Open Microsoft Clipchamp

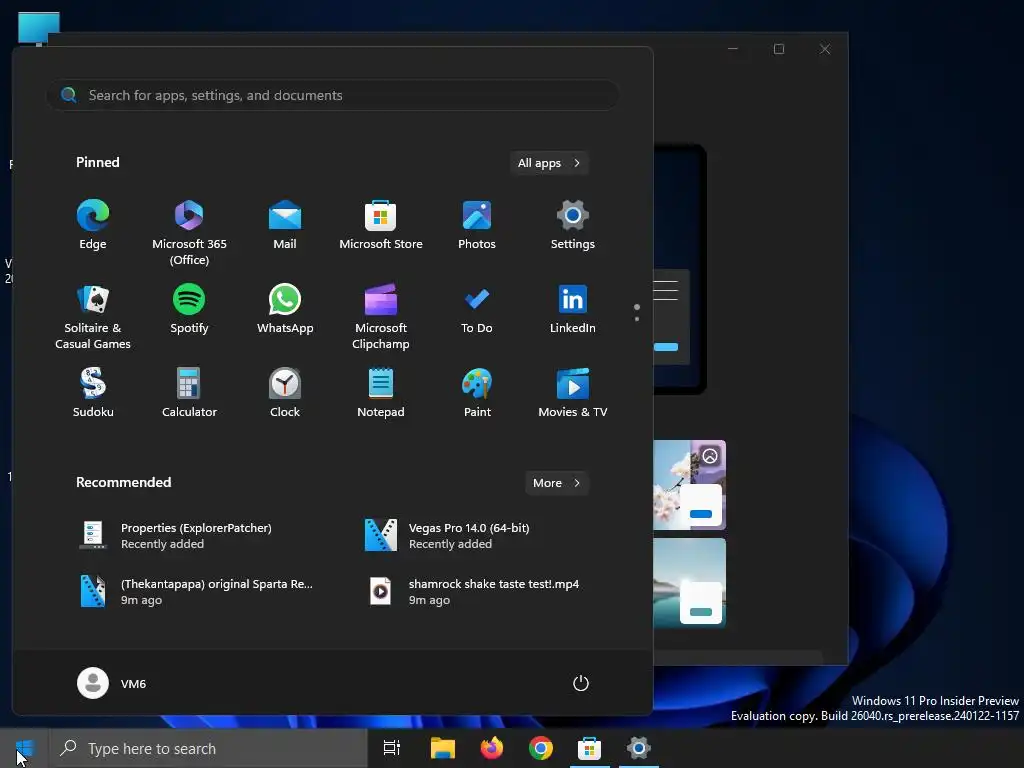(x=381, y=317)
